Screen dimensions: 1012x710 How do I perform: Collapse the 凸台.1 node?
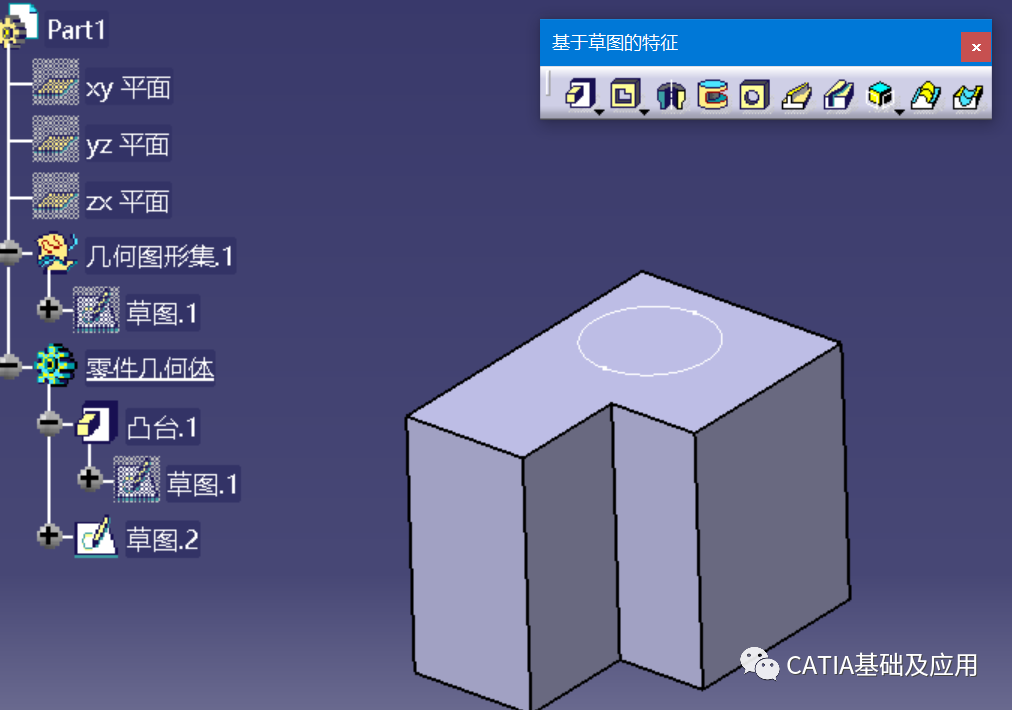point(49,423)
